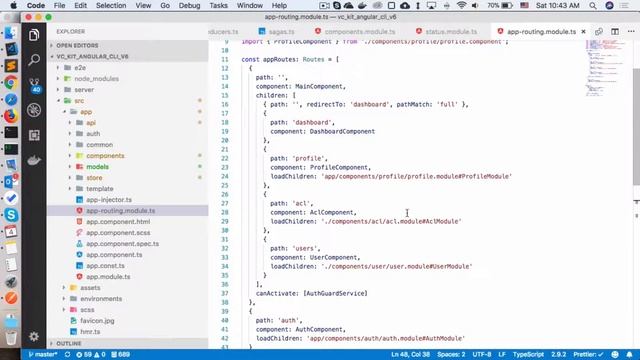This screenshot has width=640, height=360.
Task: Expand the components folder
Action: [105, 156]
